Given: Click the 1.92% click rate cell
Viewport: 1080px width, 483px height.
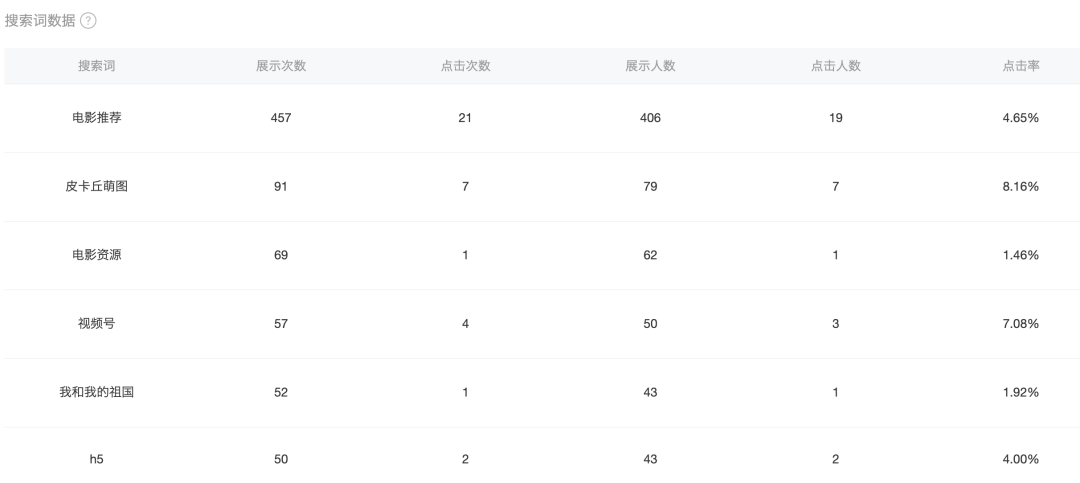Looking at the screenshot, I should (1021, 392).
